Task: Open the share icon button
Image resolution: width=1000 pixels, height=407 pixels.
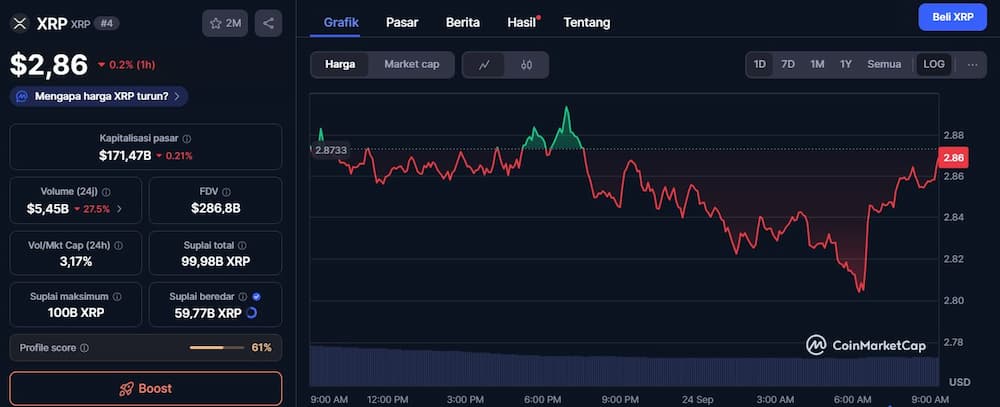Action: (x=268, y=24)
